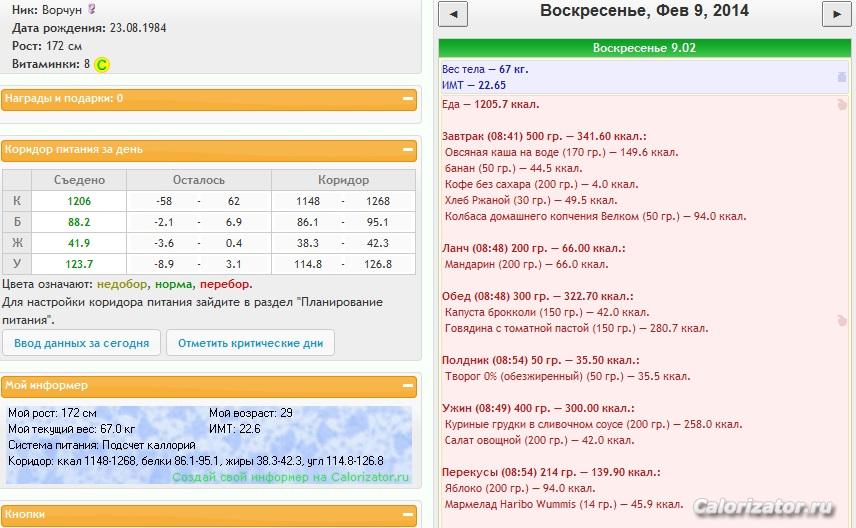Go to the previous day arrow
This screenshot has width=856, height=528.
[x=453, y=15]
